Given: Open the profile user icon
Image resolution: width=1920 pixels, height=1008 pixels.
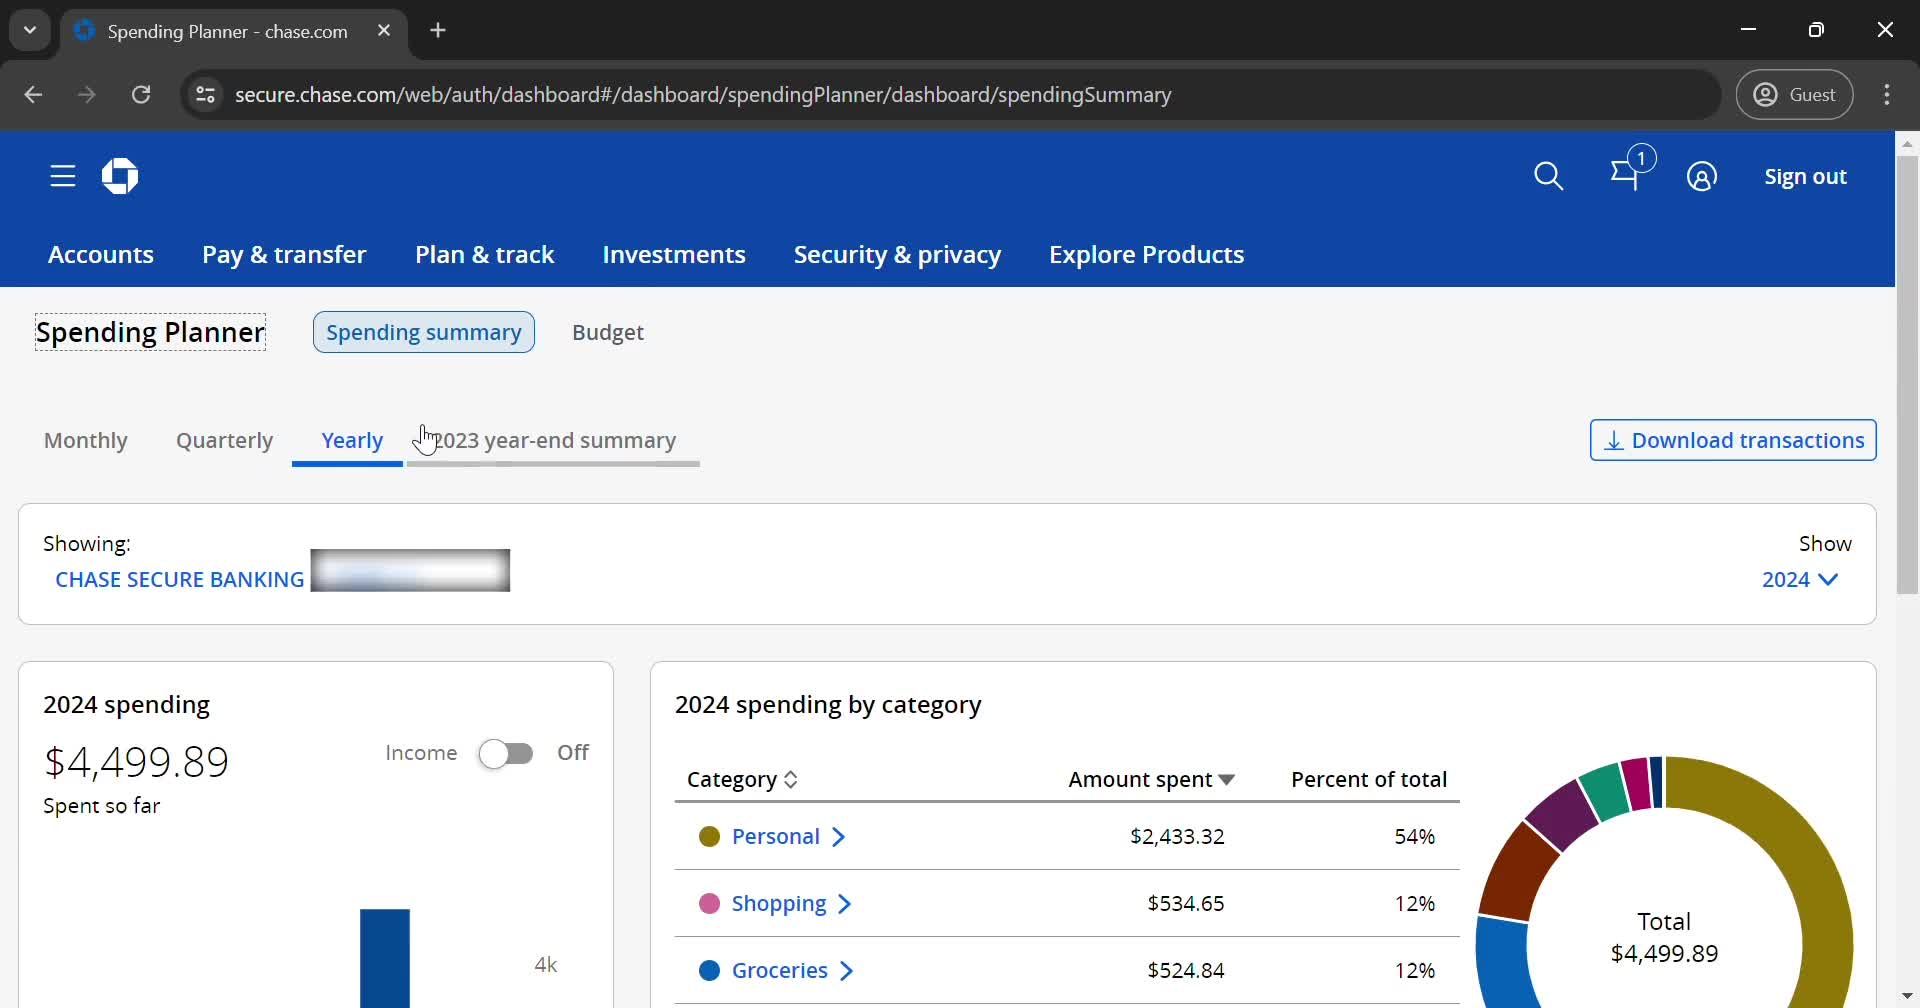Looking at the screenshot, I should [x=1701, y=176].
